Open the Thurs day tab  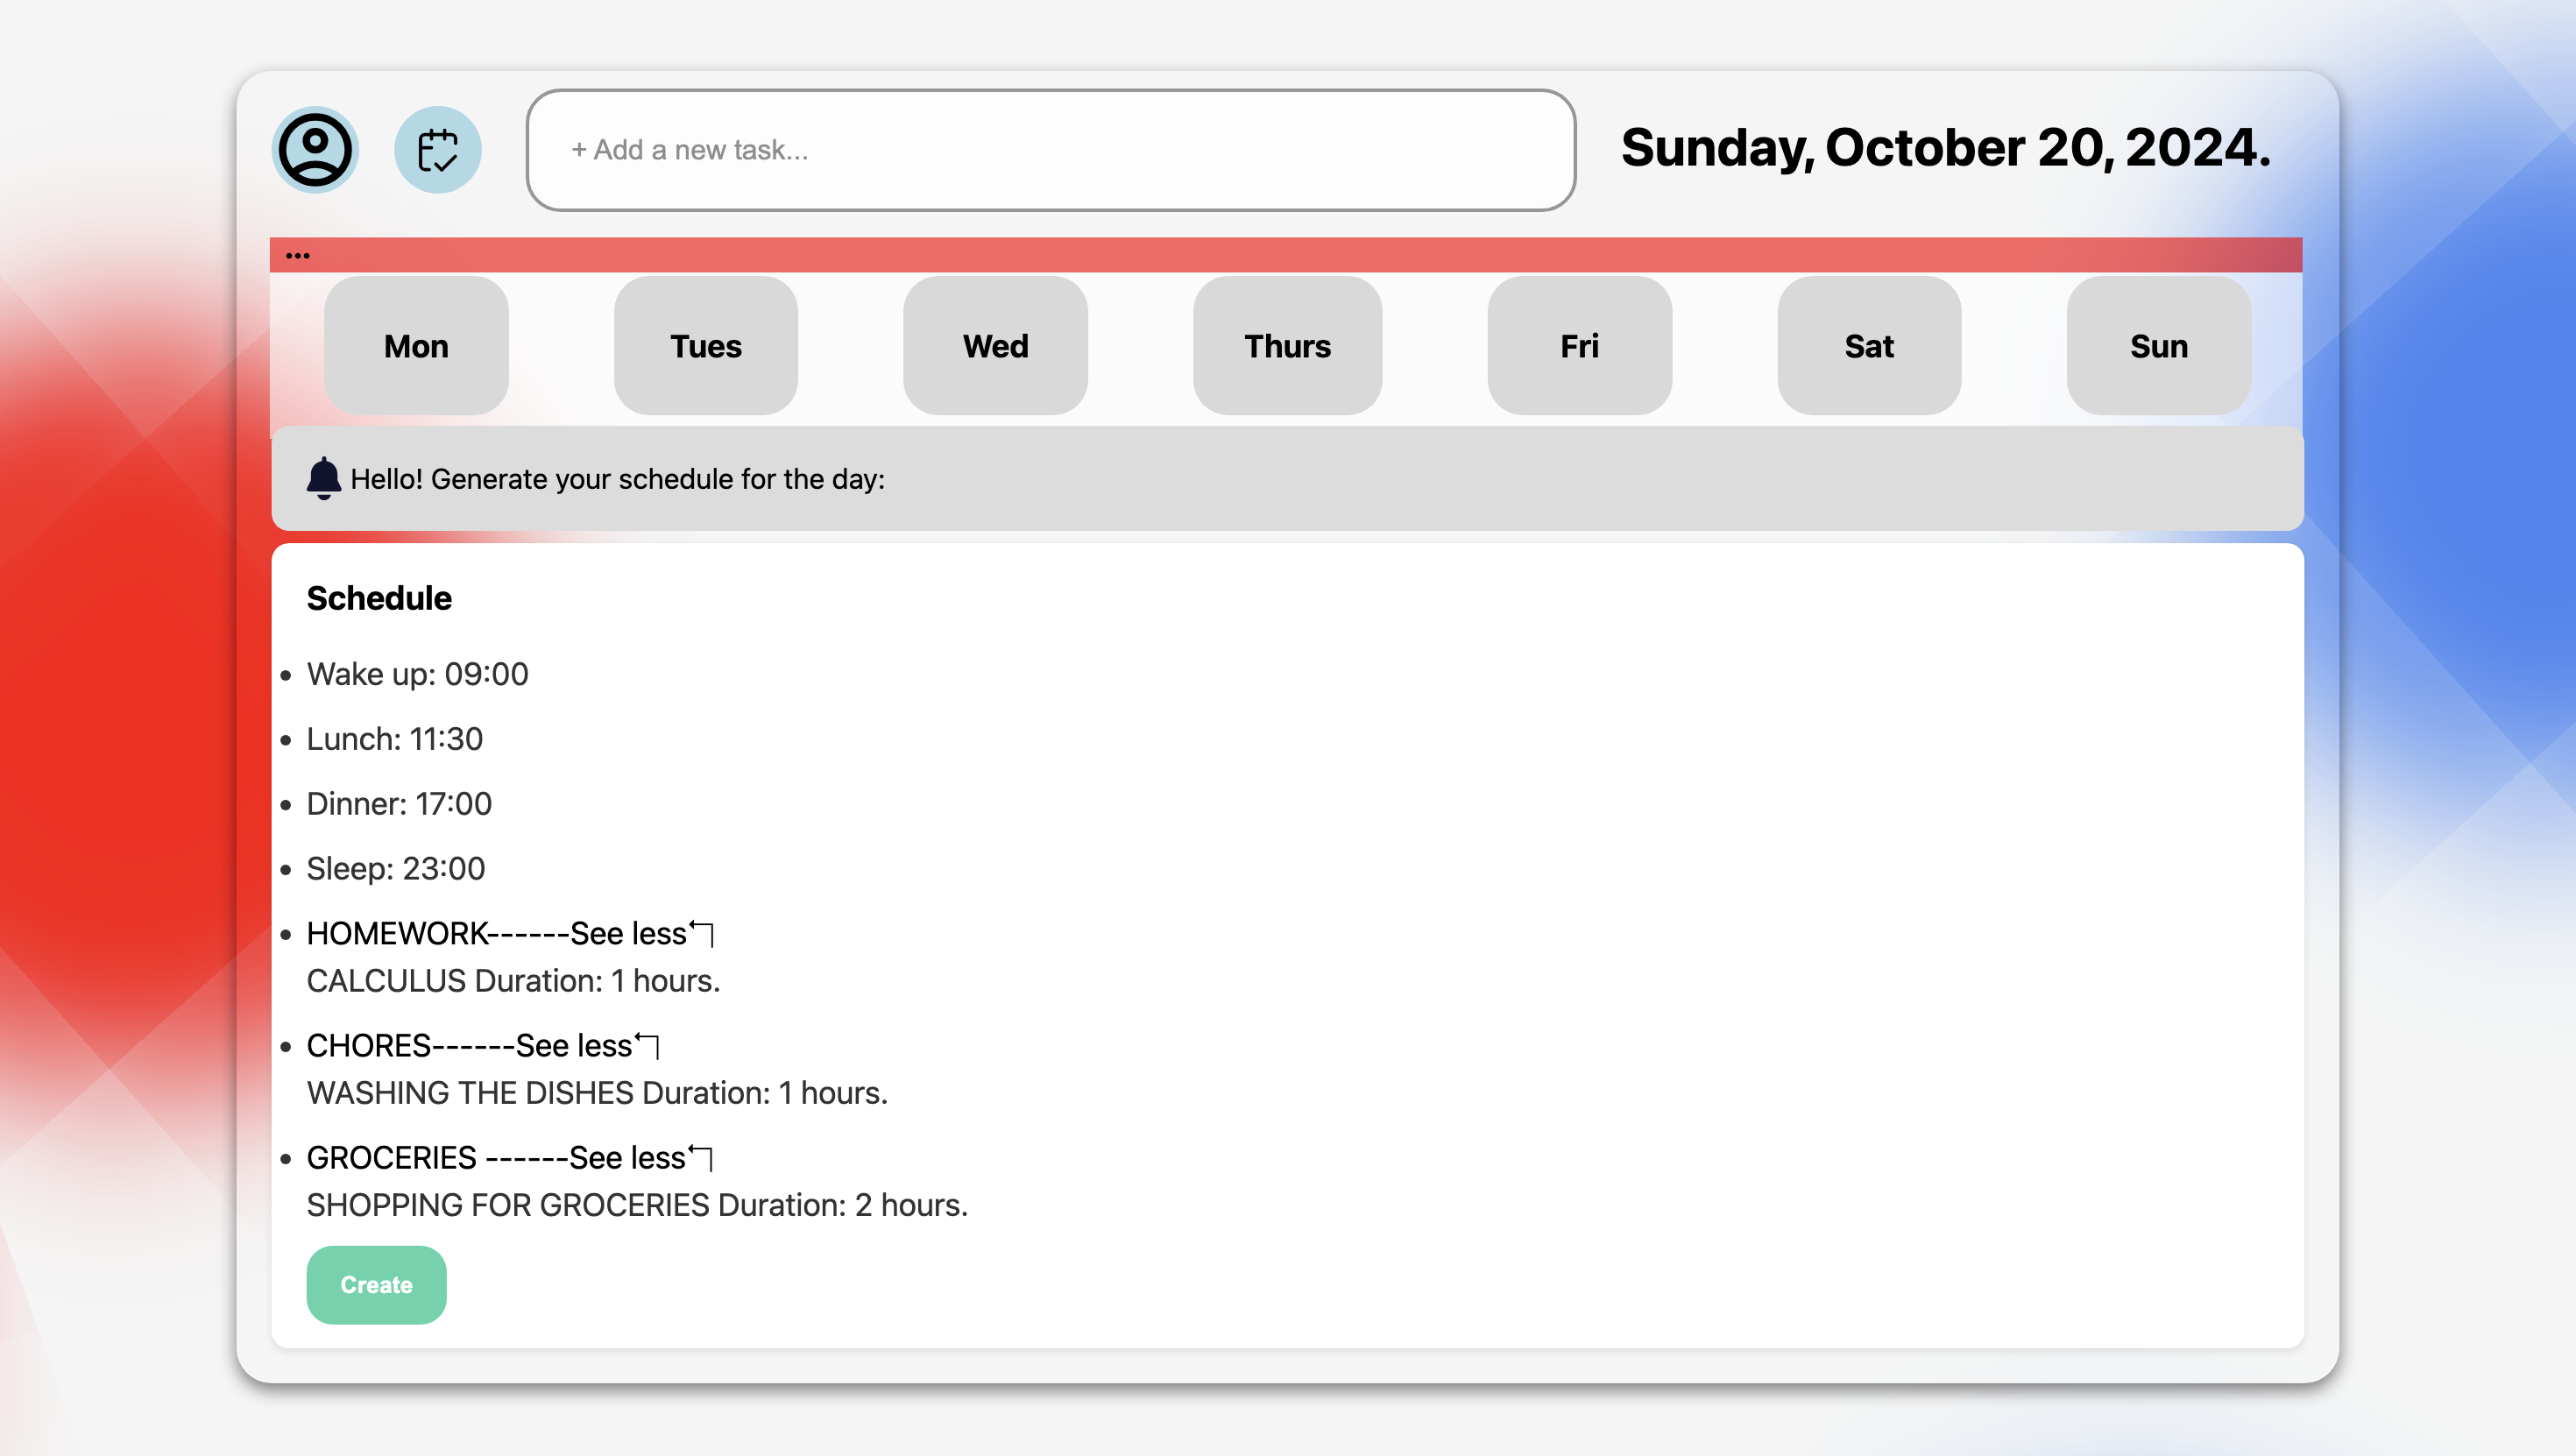tap(1287, 346)
